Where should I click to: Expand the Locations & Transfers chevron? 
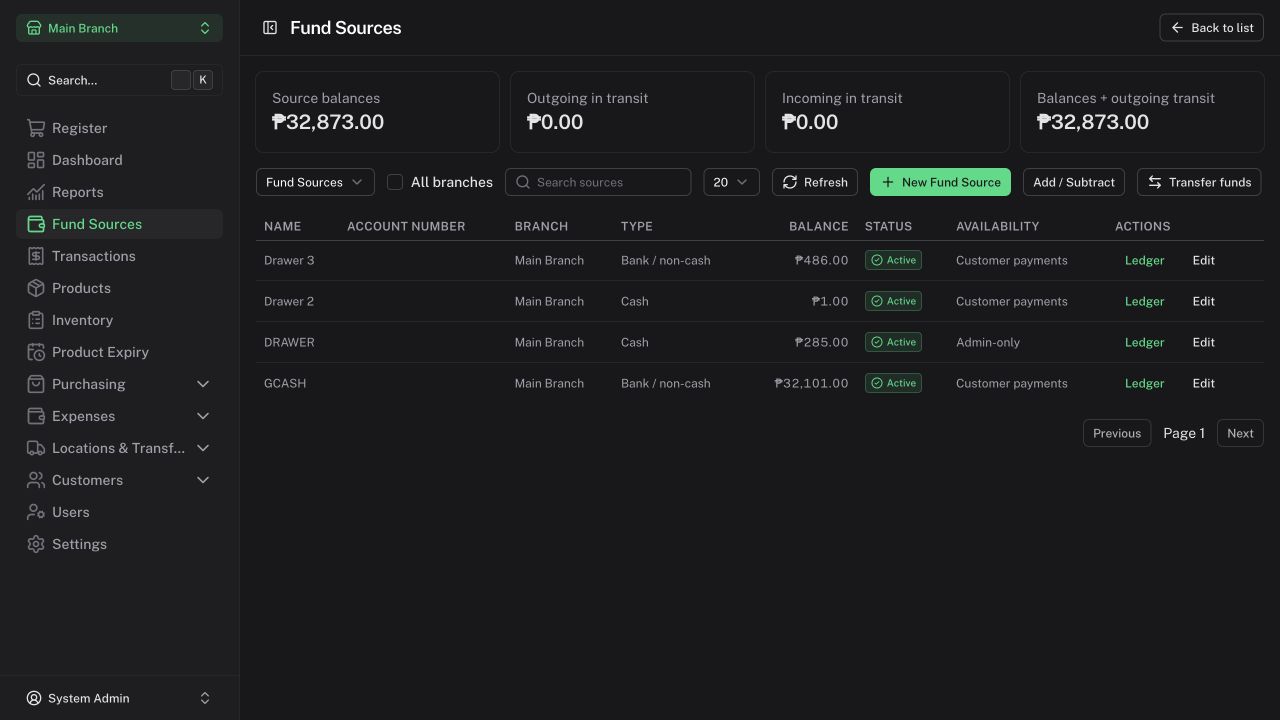203,448
